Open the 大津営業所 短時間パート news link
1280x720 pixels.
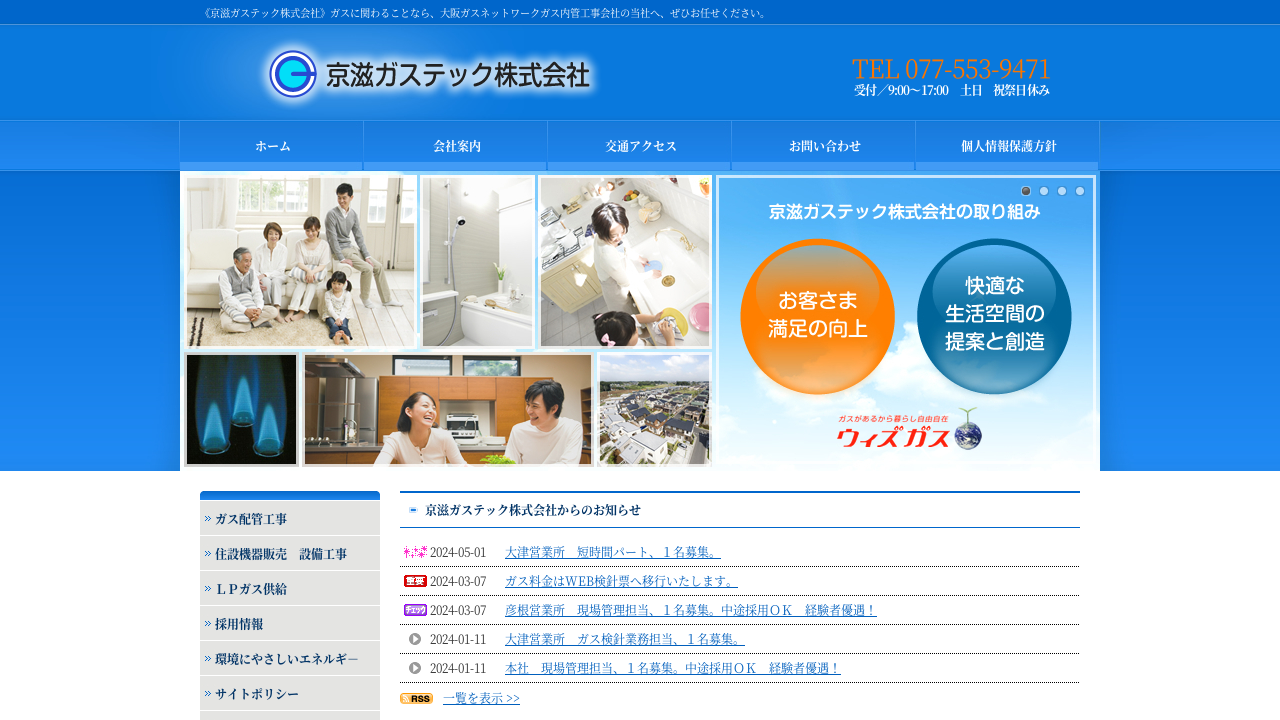coord(612,553)
